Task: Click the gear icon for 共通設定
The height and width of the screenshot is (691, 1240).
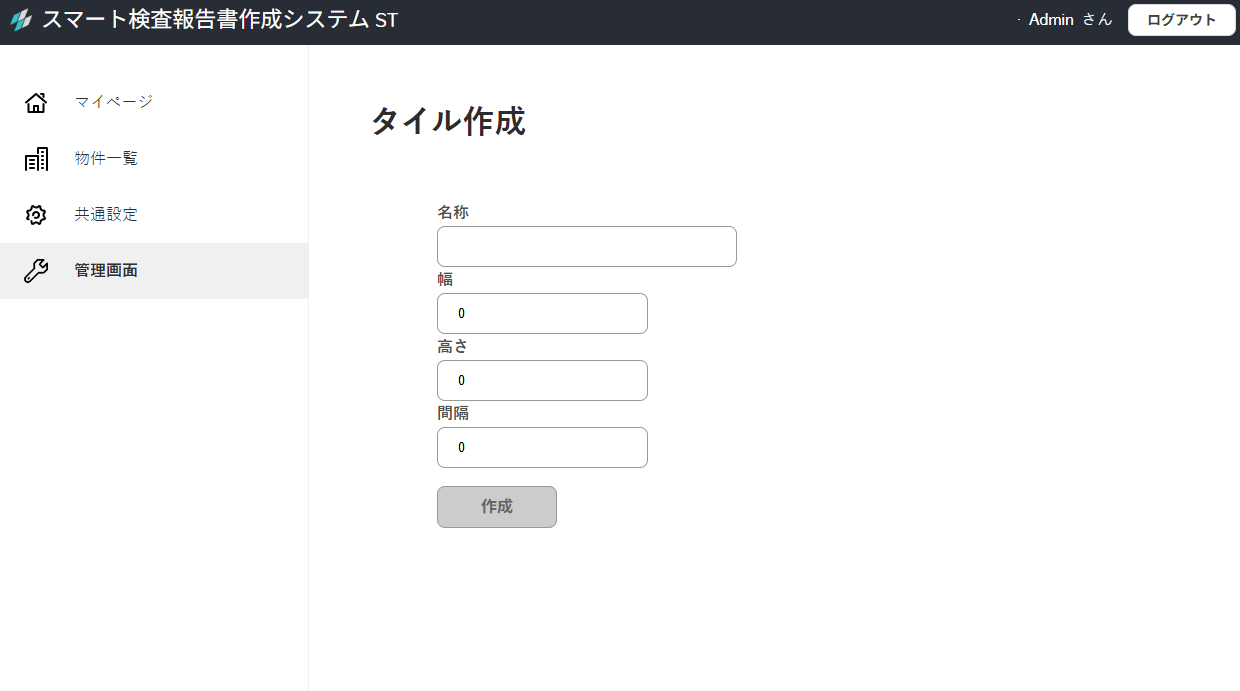Action: coord(36,215)
